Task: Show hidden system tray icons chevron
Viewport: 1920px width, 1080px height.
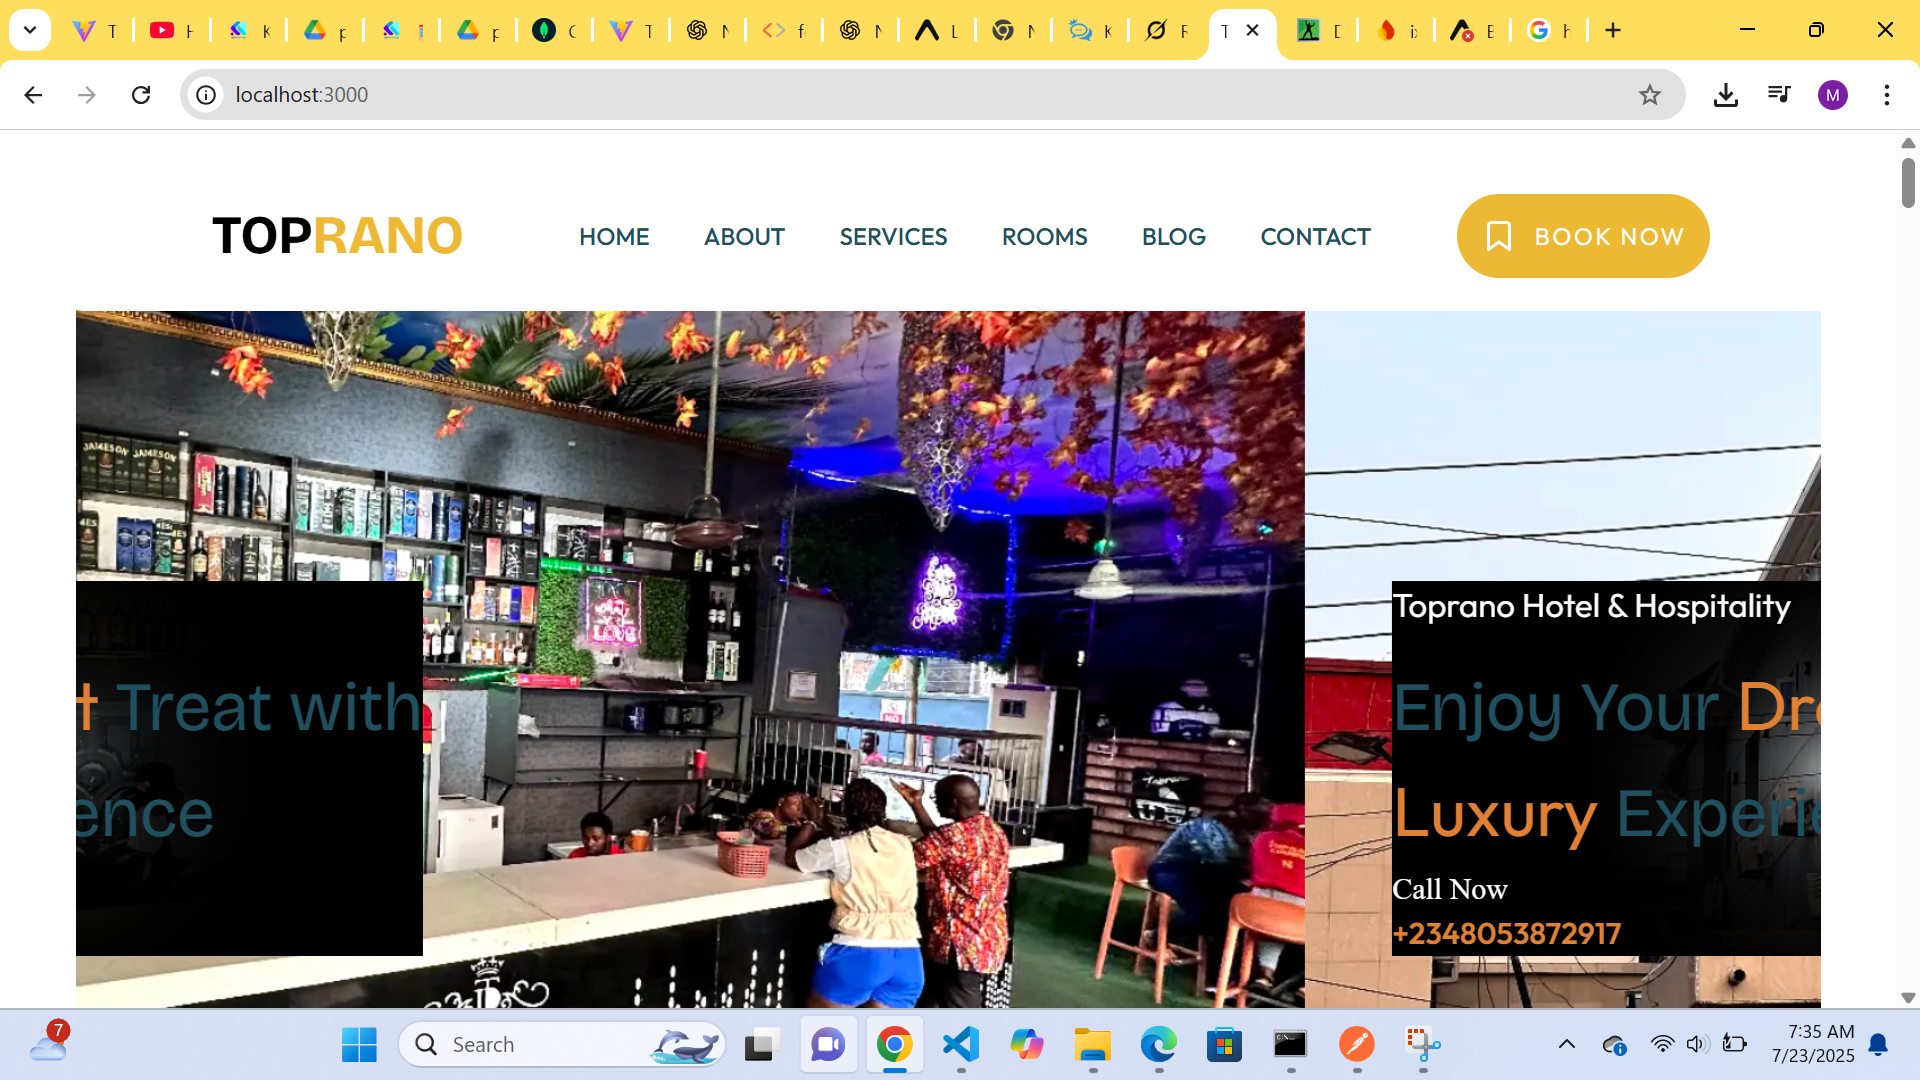Action: click(x=1566, y=1045)
